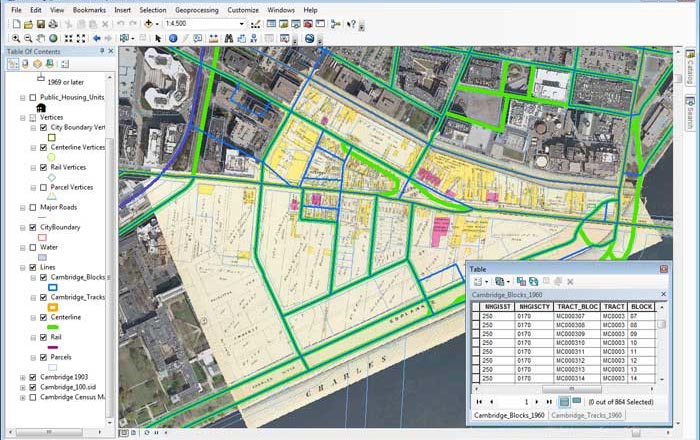Viewport: 700px width, 440px height.
Task: Expand the Cambridge_100.sid layer
Action: pyautogui.click(x=22, y=388)
